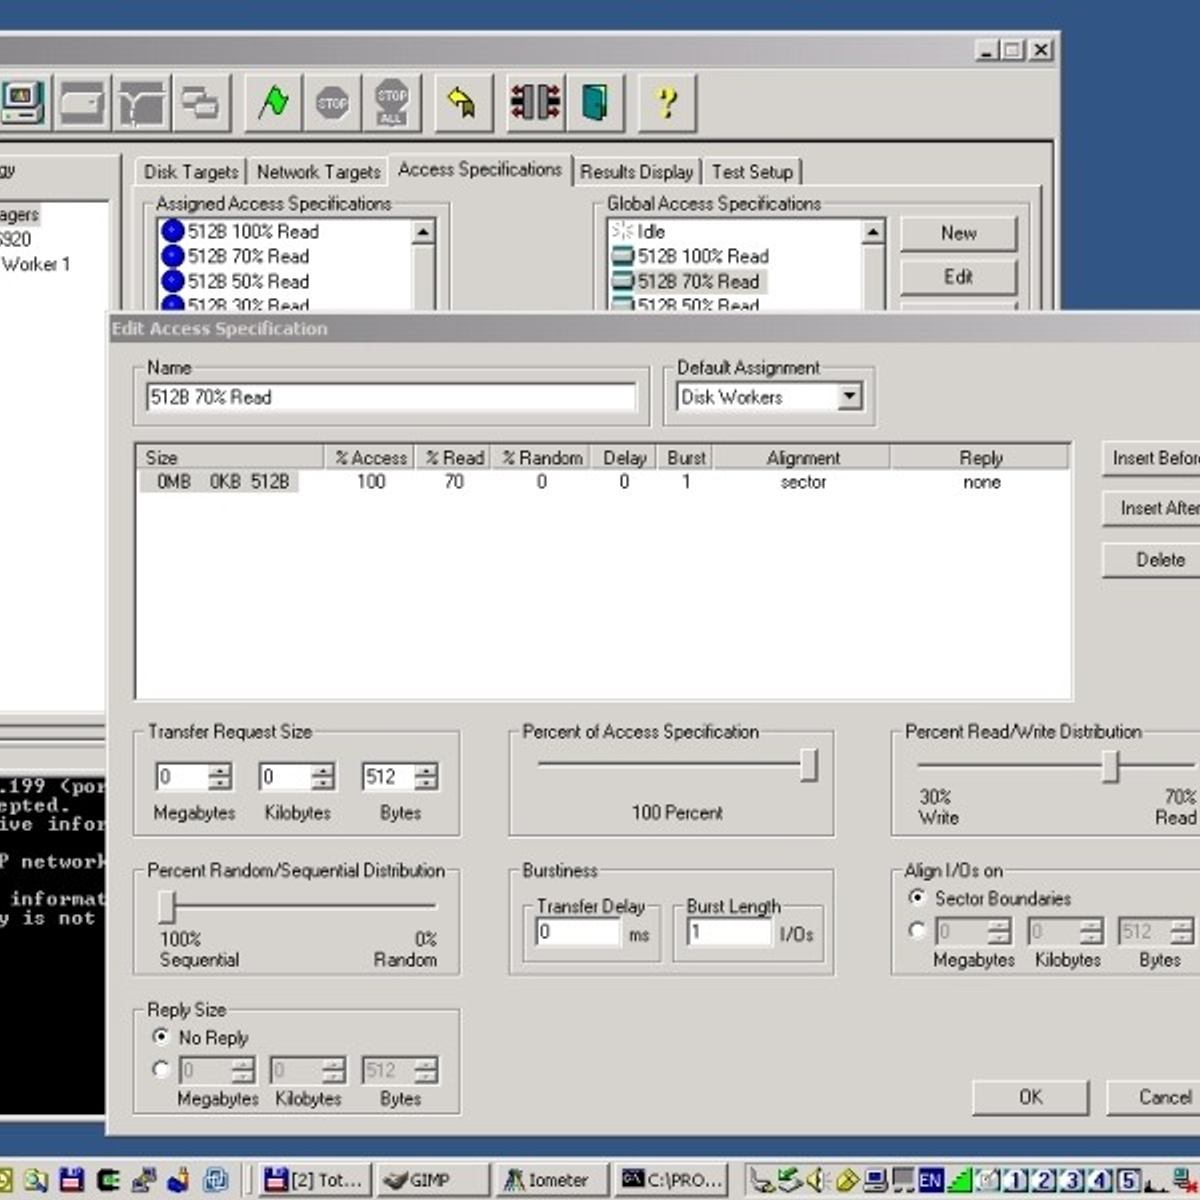
Task: Open the Default Assignment dropdown
Action: 849,397
